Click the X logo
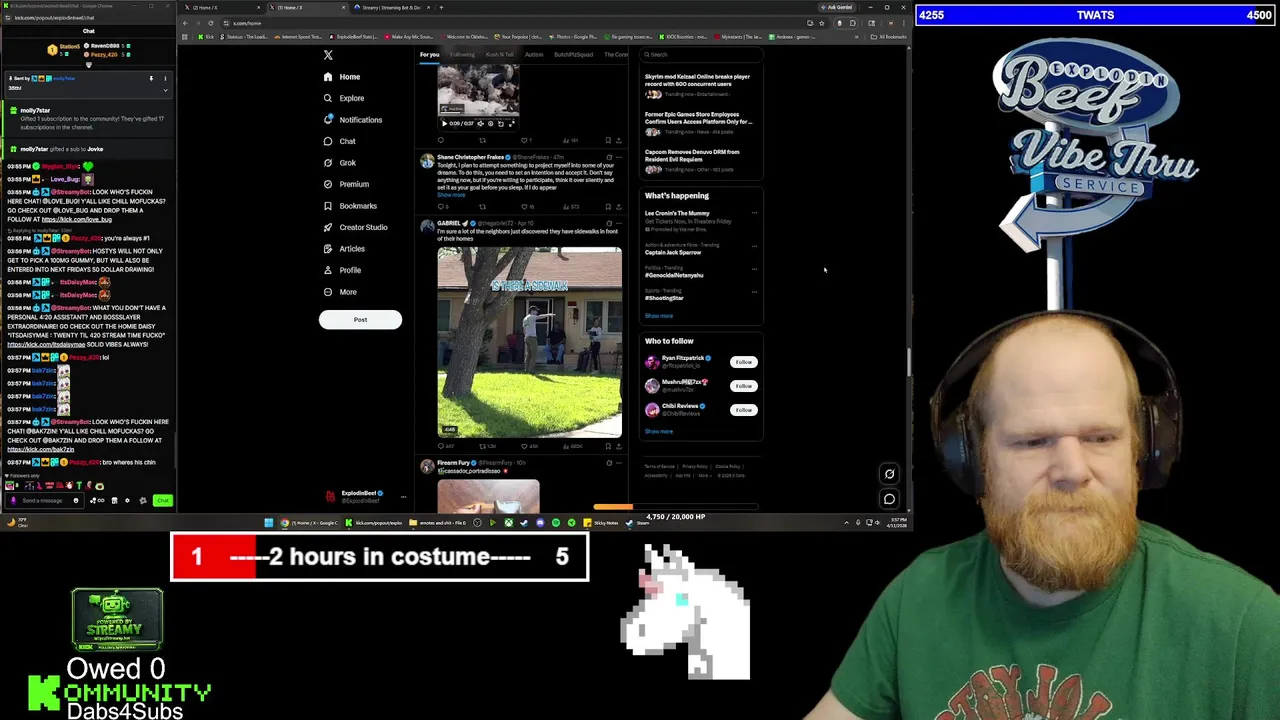The image size is (1280, 720). (x=328, y=55)
